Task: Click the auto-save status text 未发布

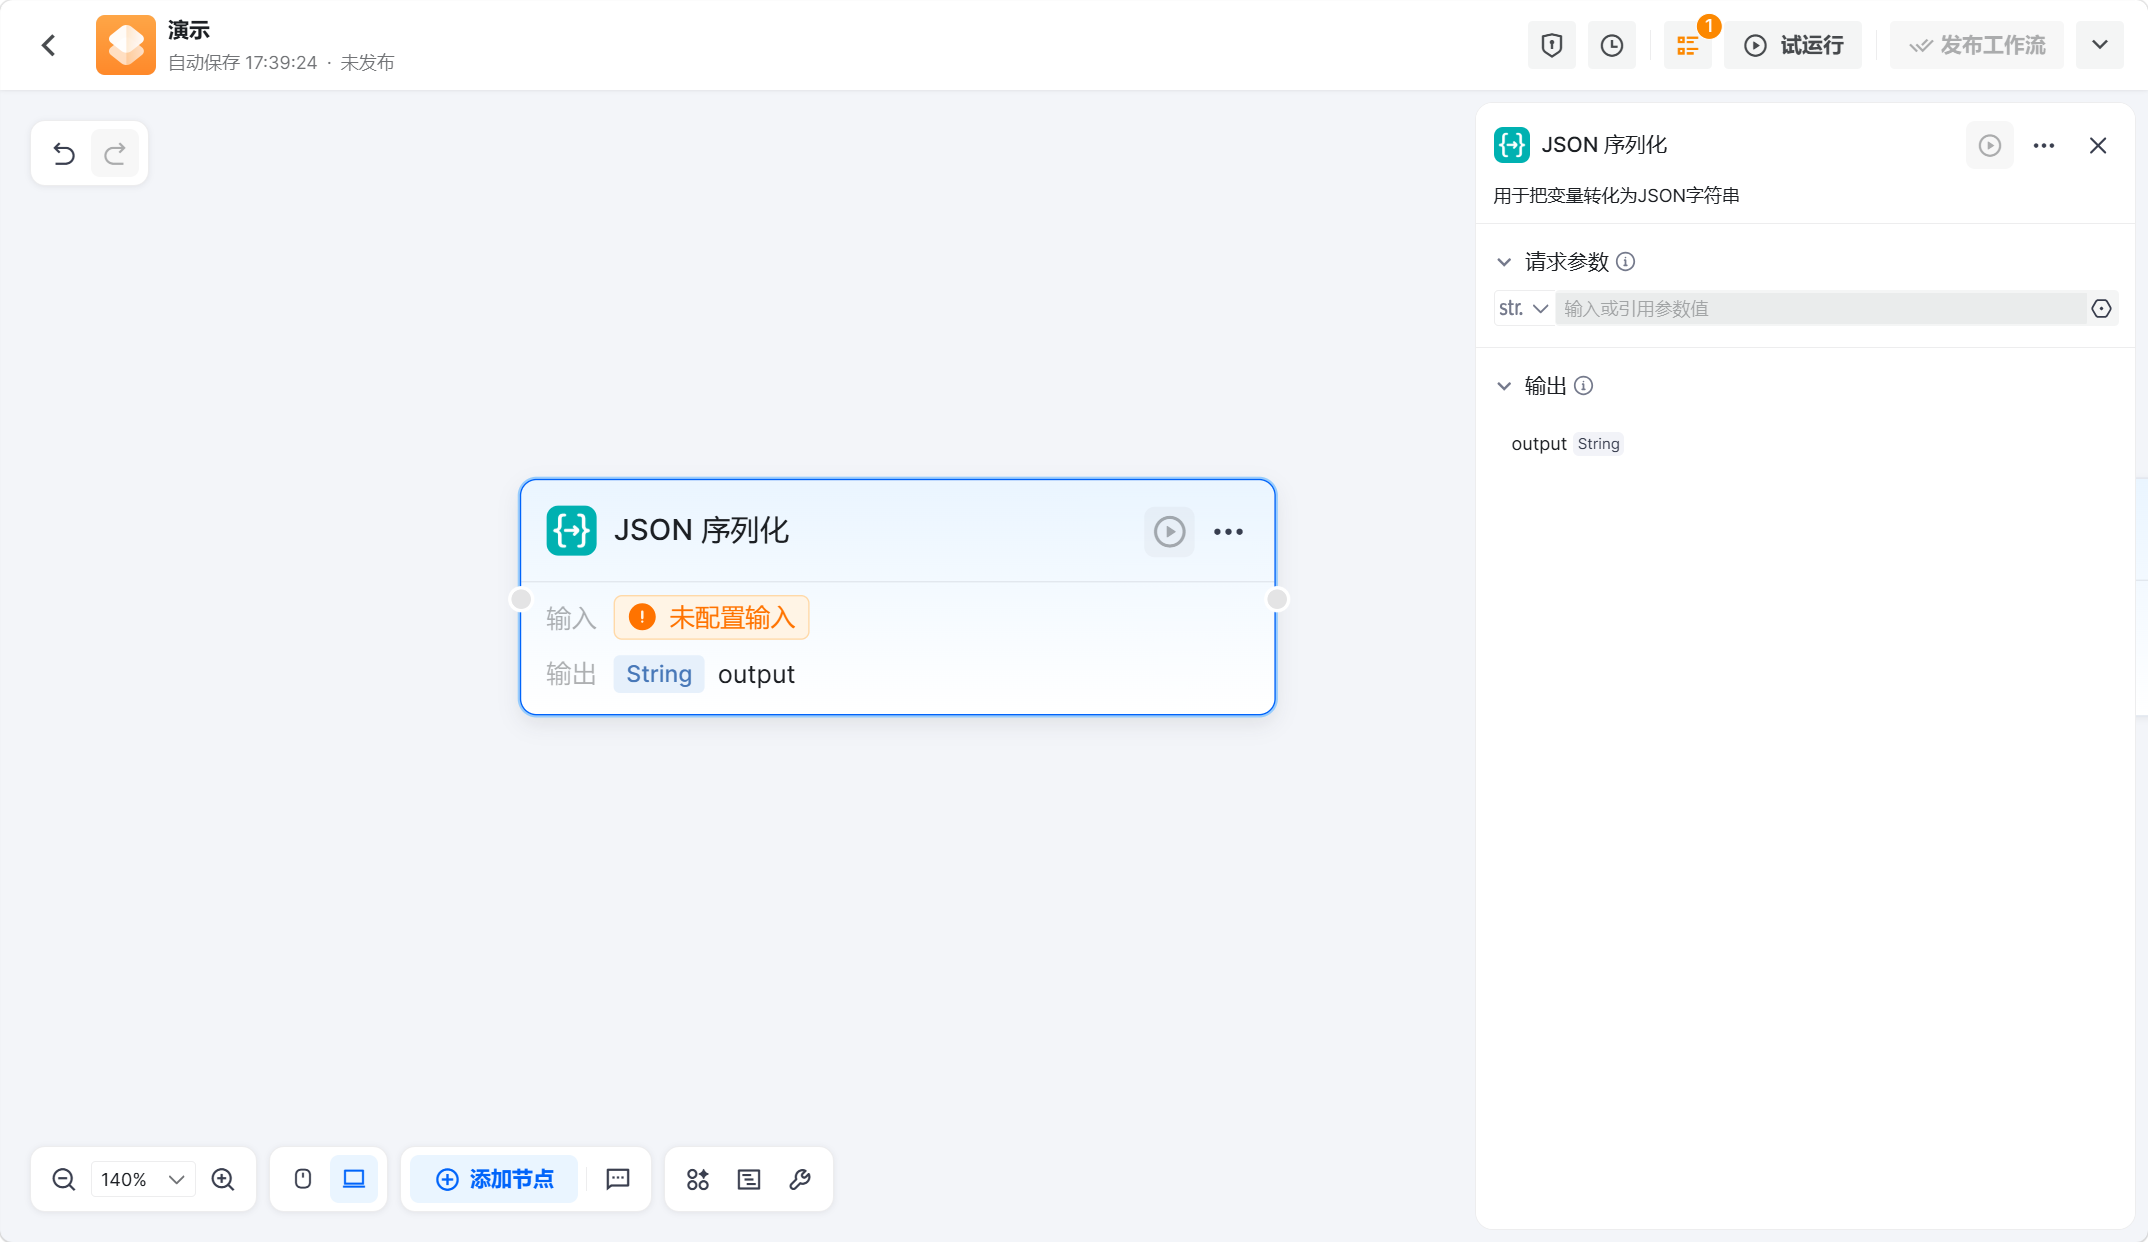Action: point(367,62)
